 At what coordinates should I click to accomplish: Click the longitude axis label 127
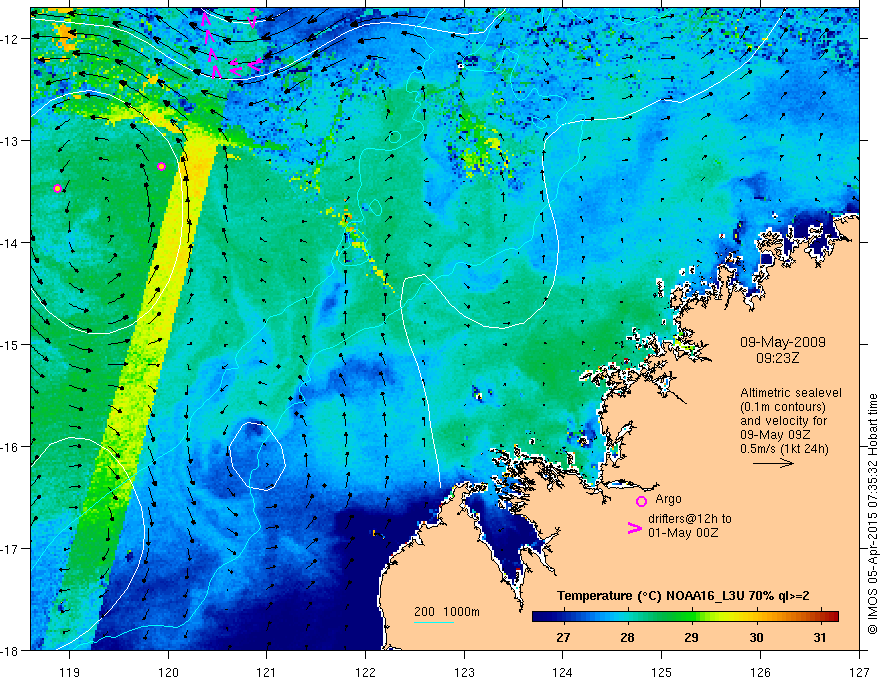pyautogui.click(x=859, y=672)
